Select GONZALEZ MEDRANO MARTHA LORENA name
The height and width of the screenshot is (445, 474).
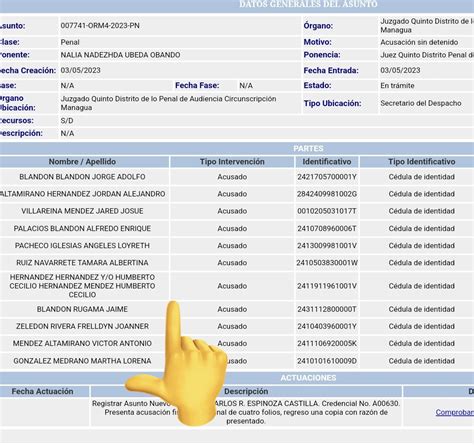82,361
